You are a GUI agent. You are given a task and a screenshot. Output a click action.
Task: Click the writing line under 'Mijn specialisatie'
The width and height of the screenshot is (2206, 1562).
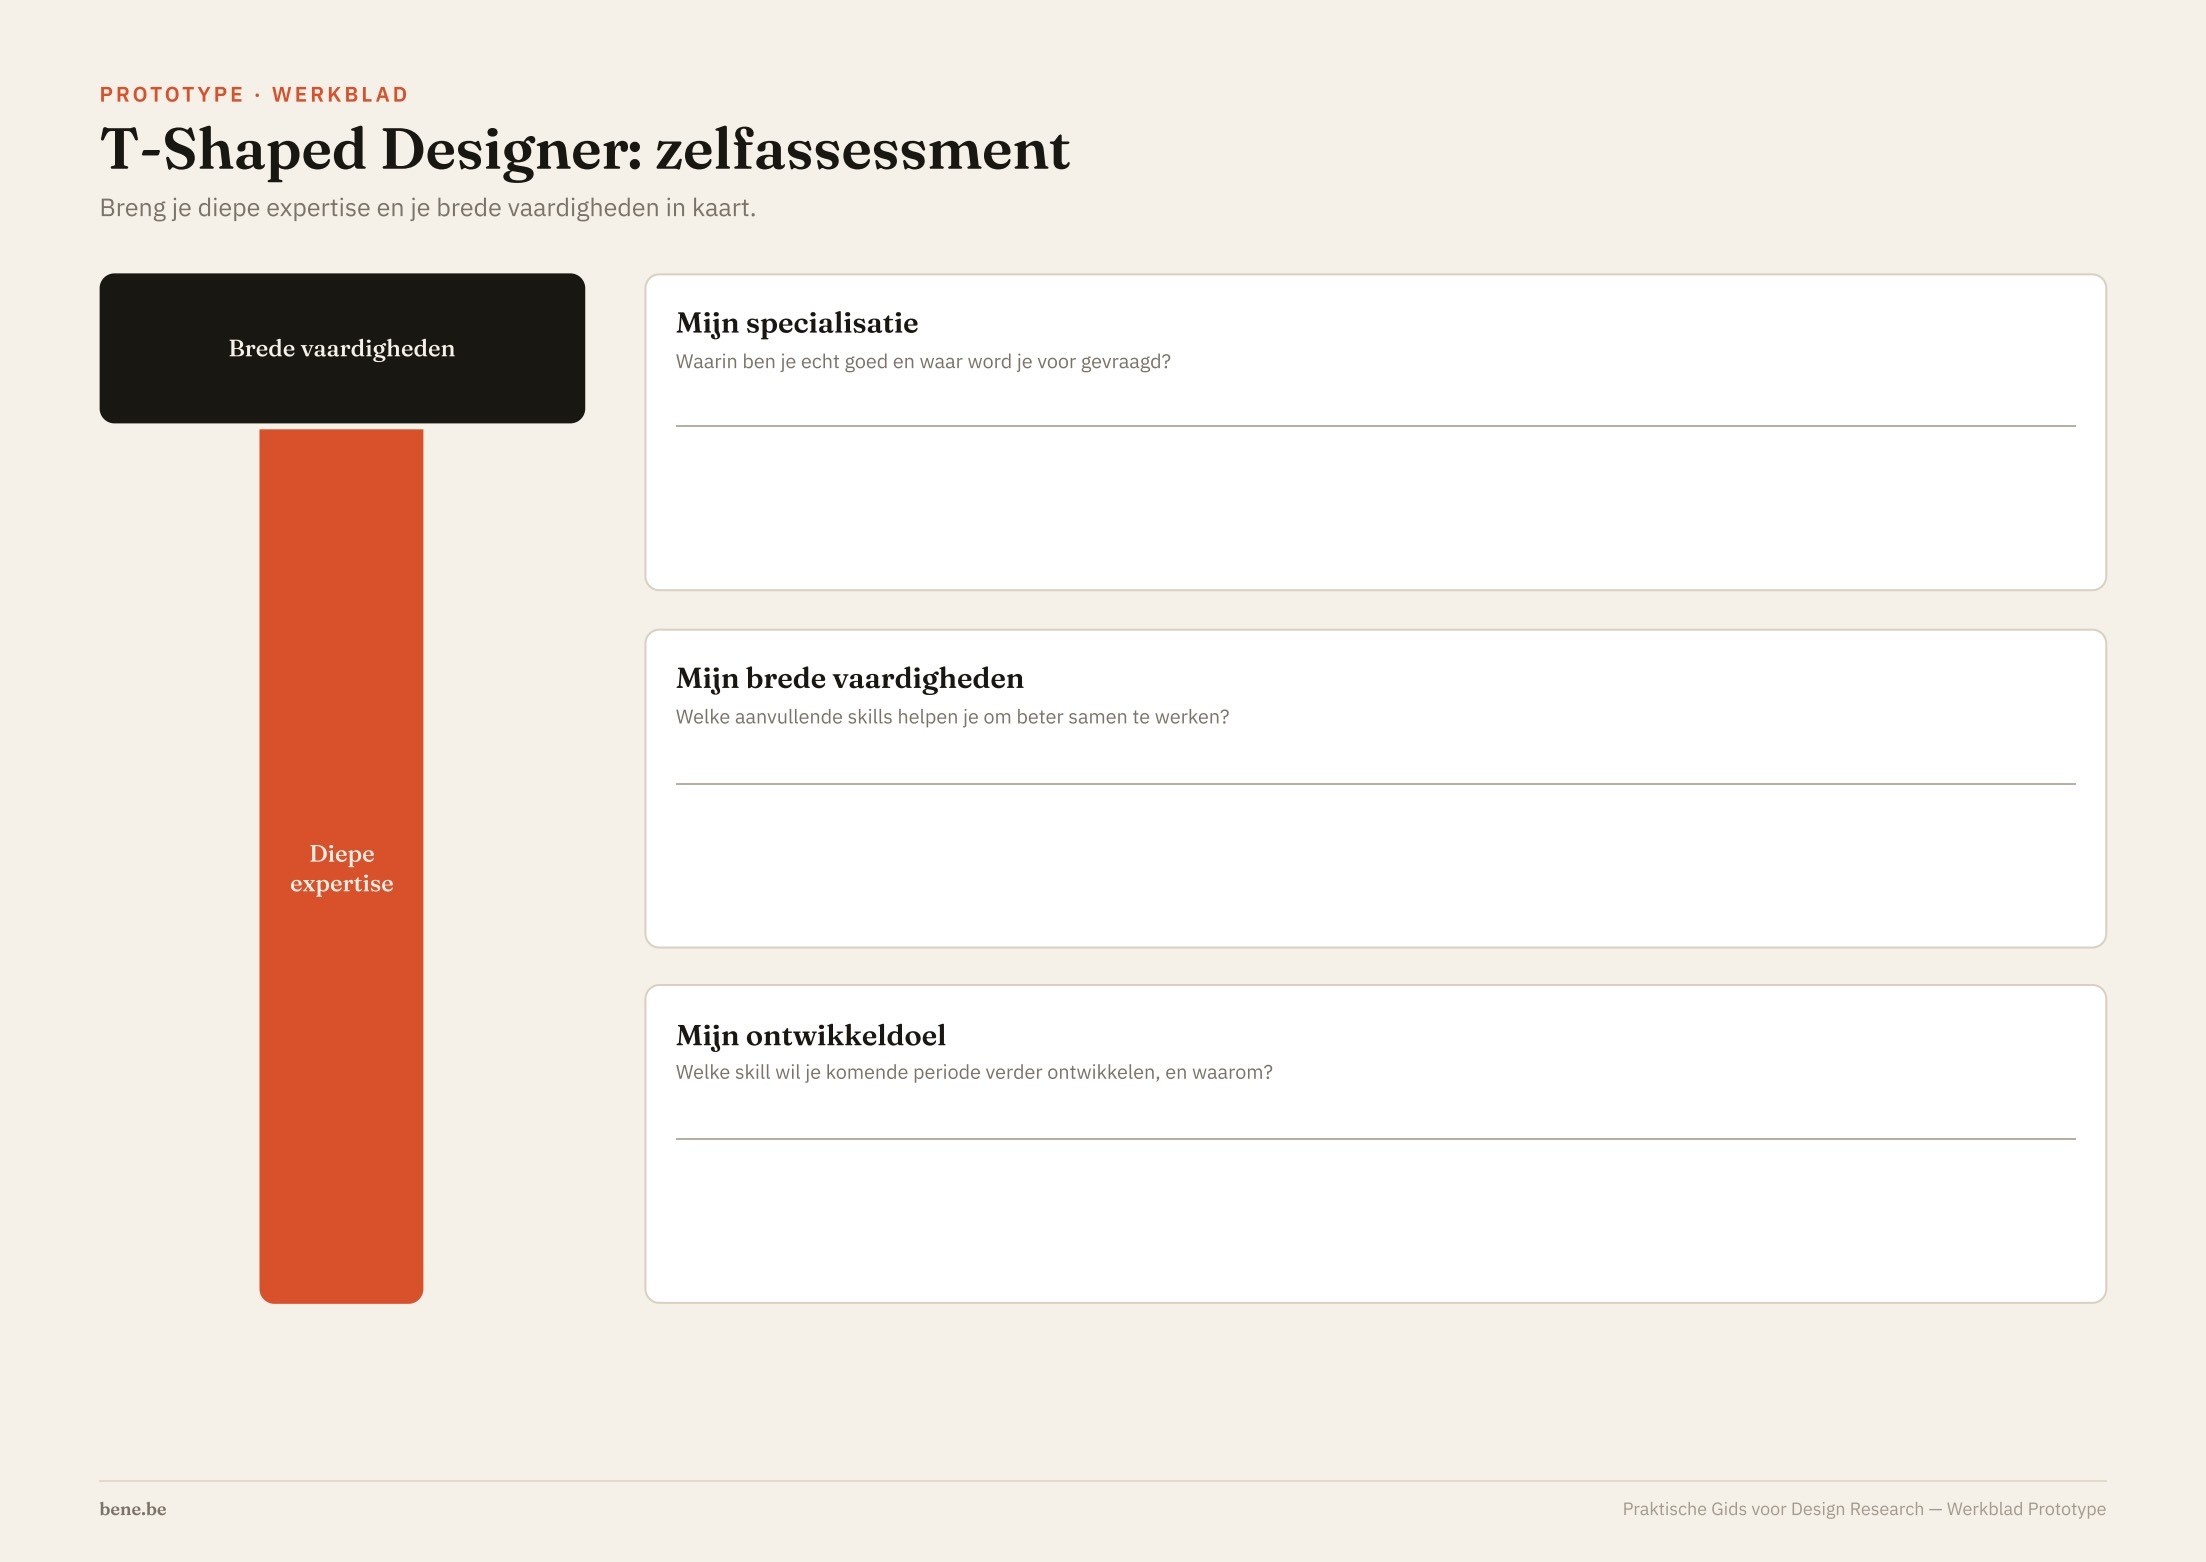coord(1376,426)
